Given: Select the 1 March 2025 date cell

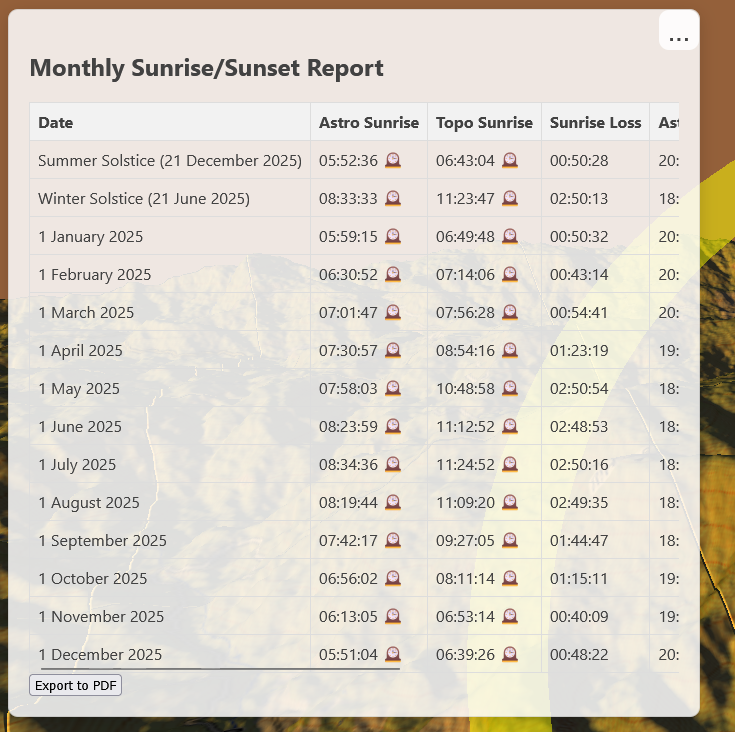Looking at the screenshot, I should (170, 312).
